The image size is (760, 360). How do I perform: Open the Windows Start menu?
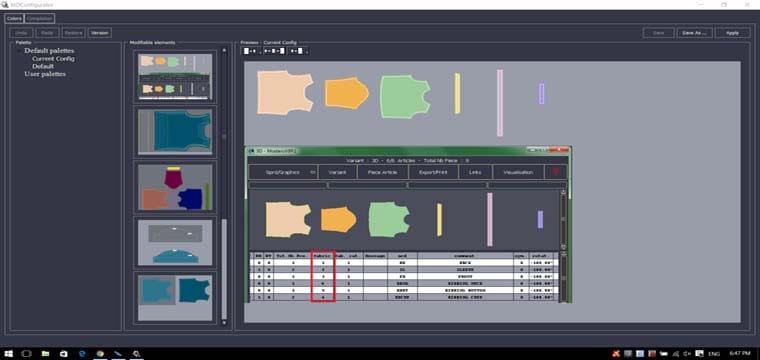(x=9, y=354)
